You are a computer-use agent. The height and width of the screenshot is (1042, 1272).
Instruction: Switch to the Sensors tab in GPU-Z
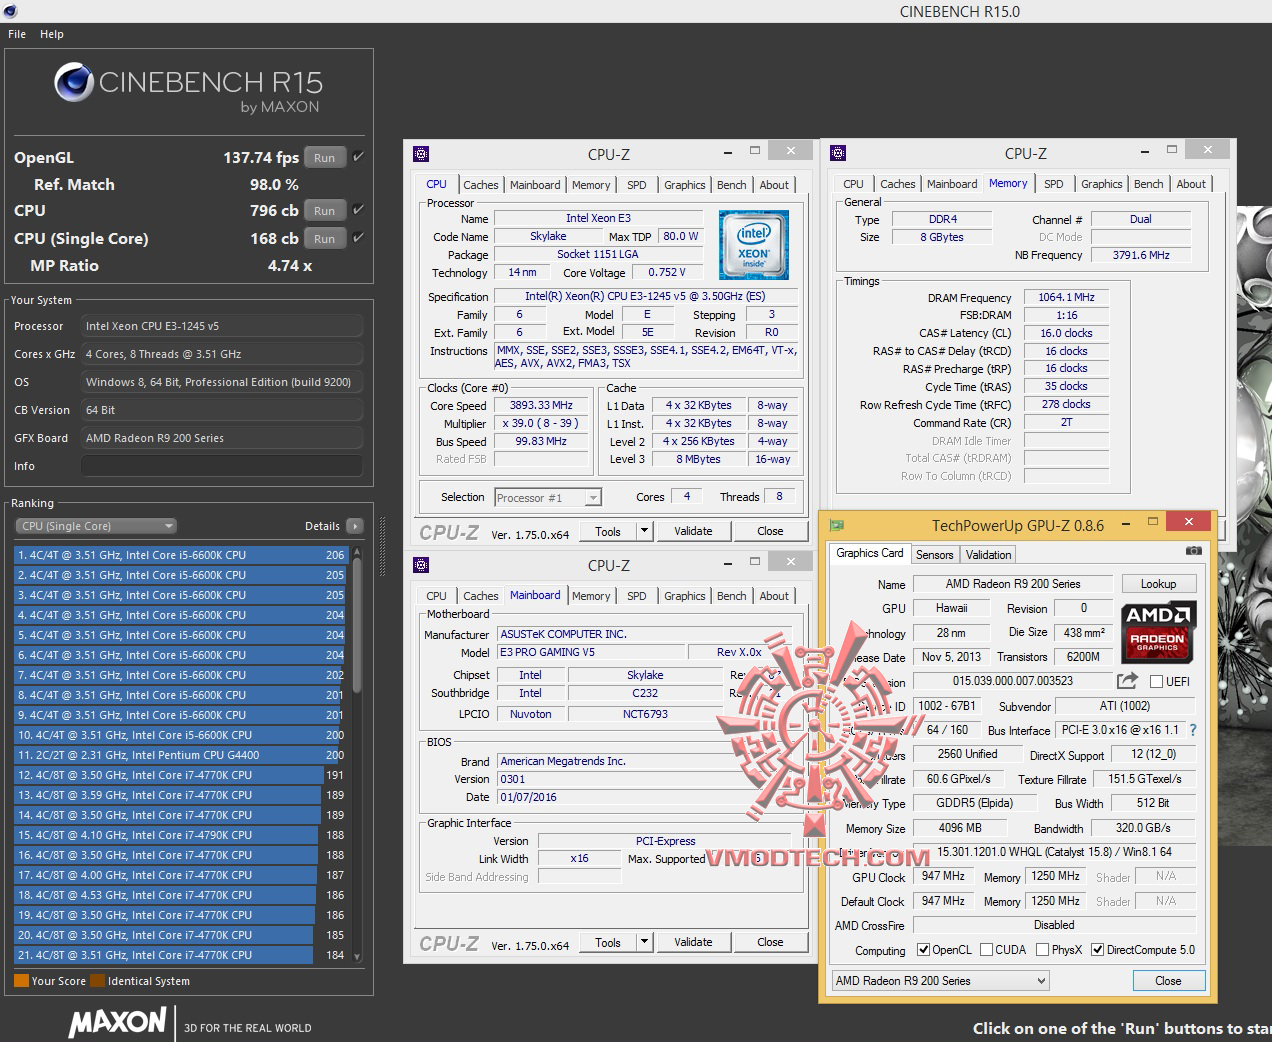coord(934,555)
